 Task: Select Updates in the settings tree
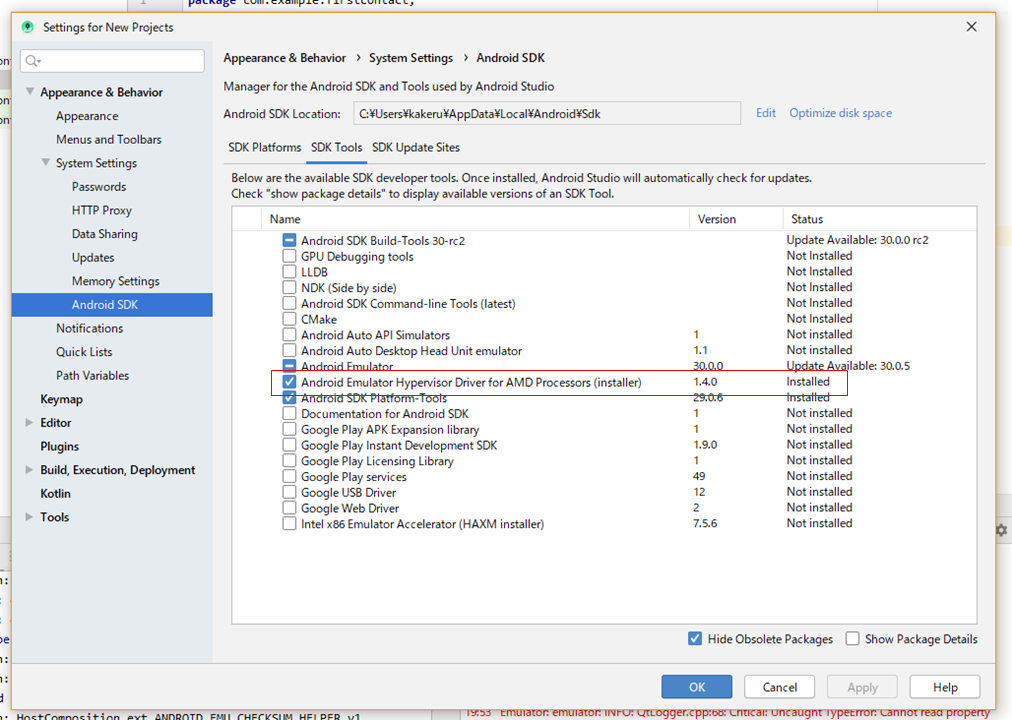(x=93, y=257)
